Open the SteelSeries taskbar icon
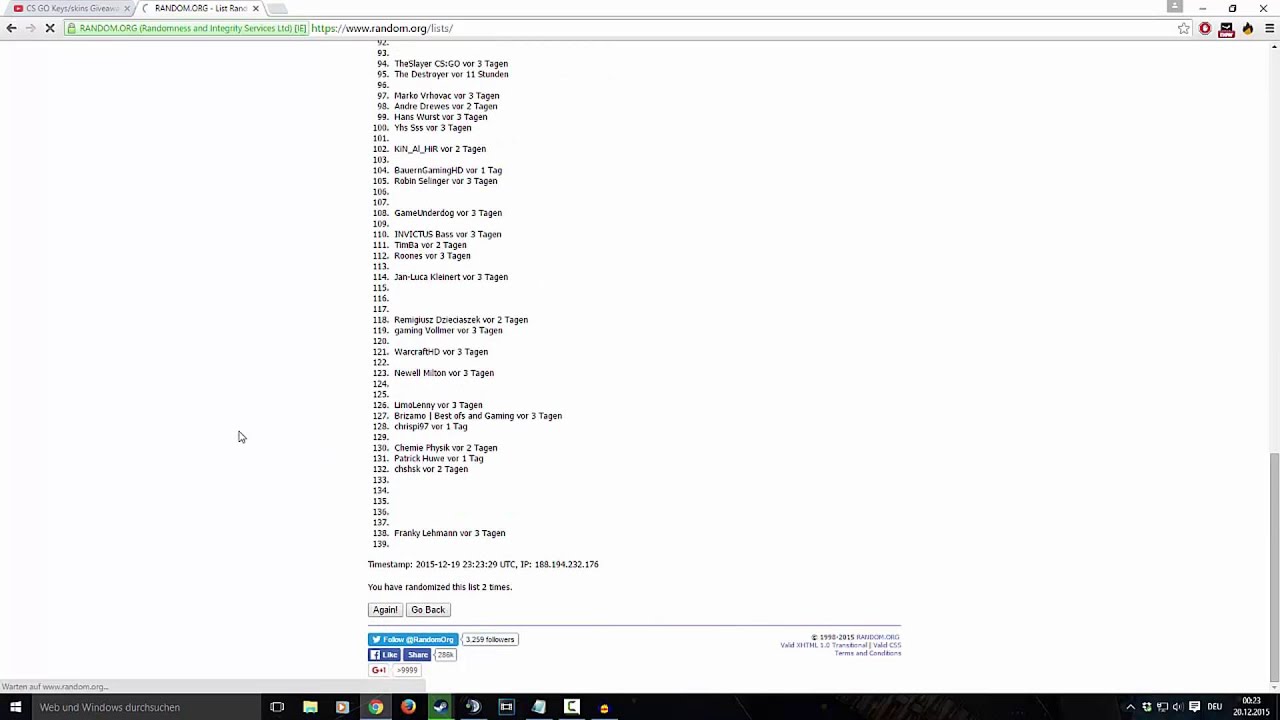The width and height of the screenshot is (1280, 720). [473, 707]
